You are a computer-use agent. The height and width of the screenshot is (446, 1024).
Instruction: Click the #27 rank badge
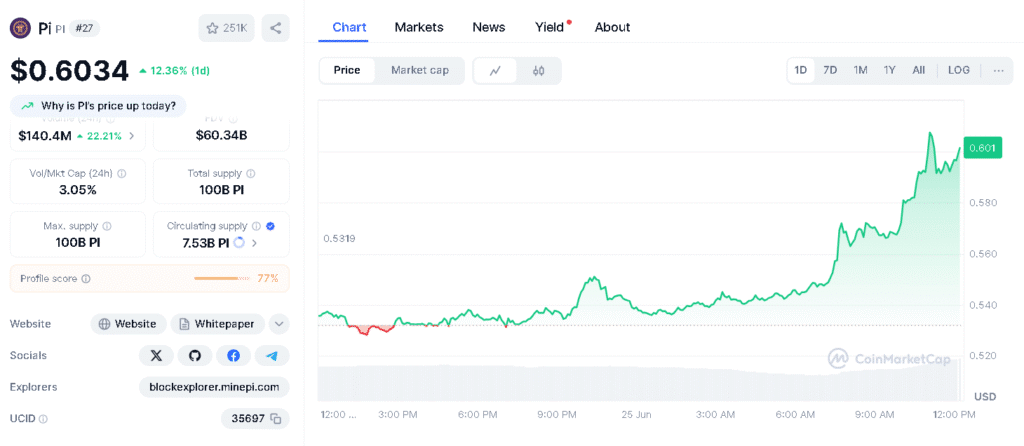(84, 28)
